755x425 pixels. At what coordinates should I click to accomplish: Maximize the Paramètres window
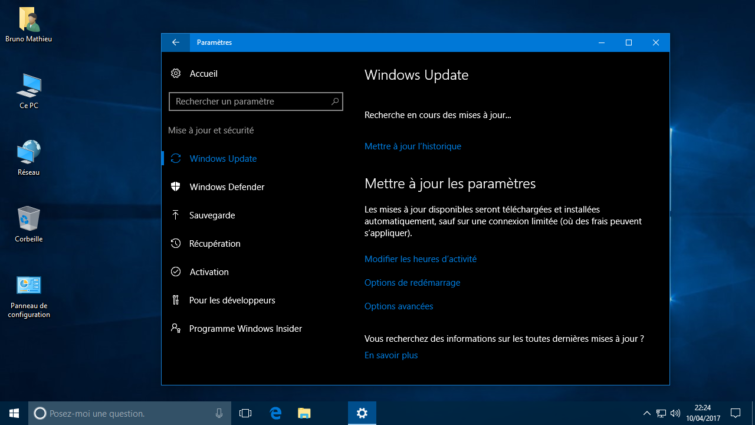(628, 42)
